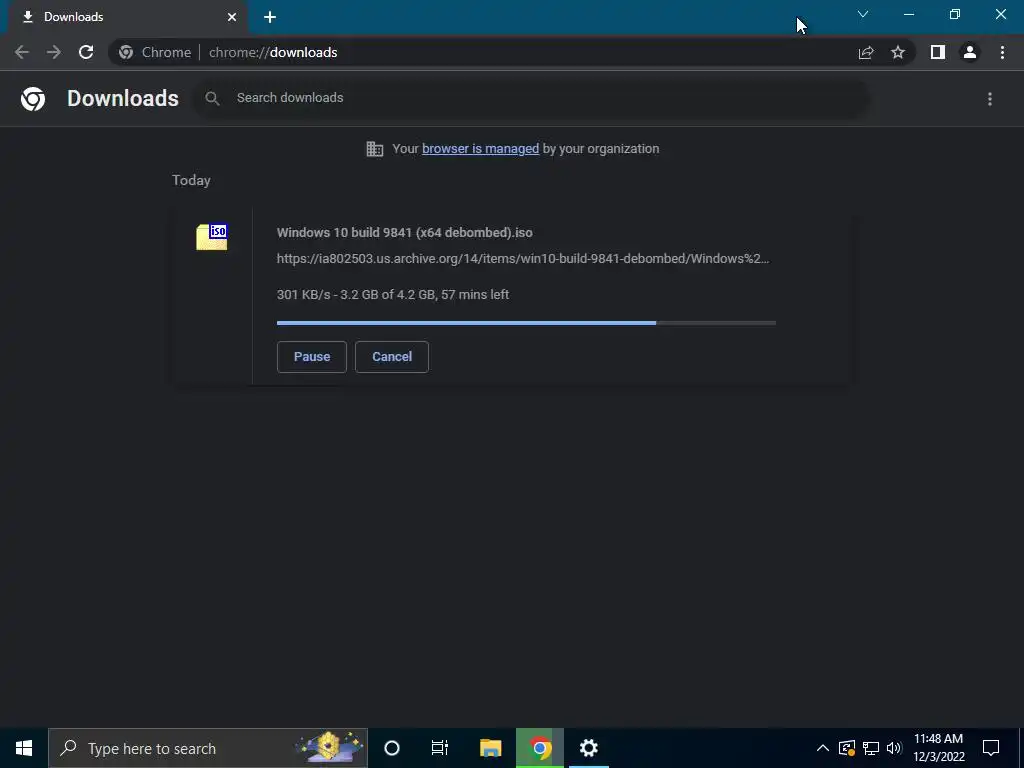Click the taskbar search box
This screenshot has height=768, width=1024.
pos(208,748)
